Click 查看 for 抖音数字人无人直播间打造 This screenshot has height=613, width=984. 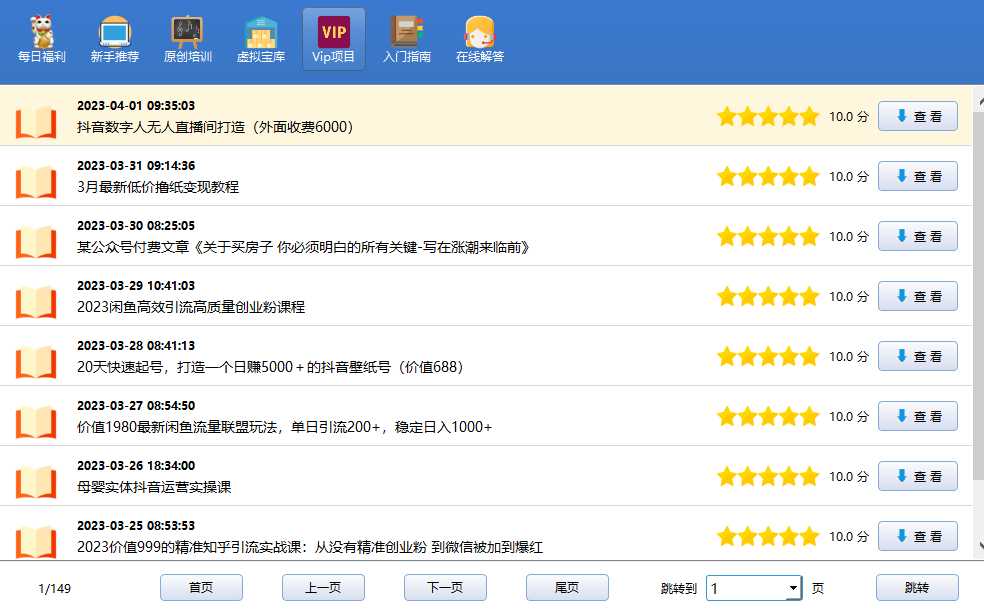tap(917, 116)
